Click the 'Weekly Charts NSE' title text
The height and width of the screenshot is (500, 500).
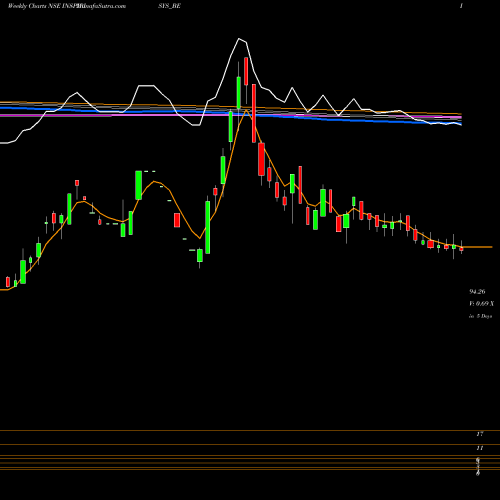[x=34, y=6]
